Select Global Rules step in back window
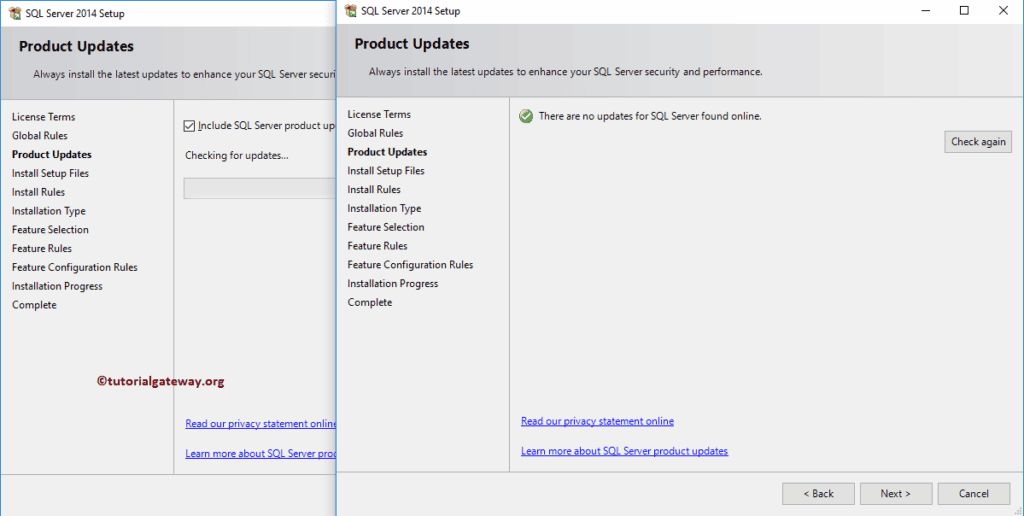 (x=39, y=136)
